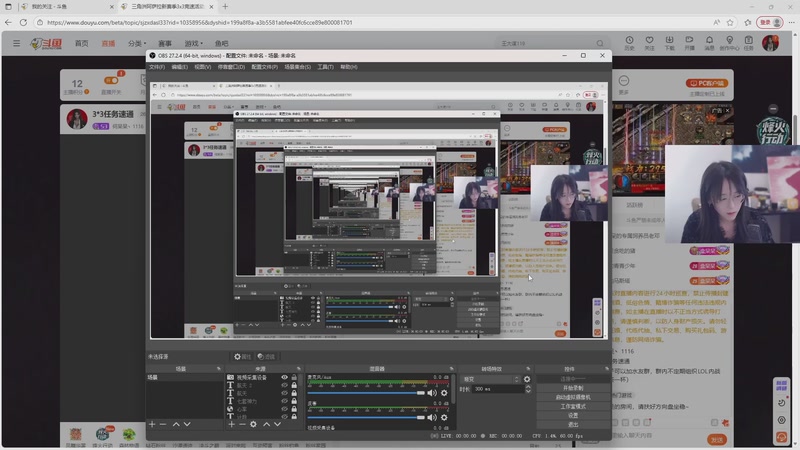This screenshot has width=800, height=450.
Task: Pop out the 混音器 dock panel
Action: pos(452,368)
